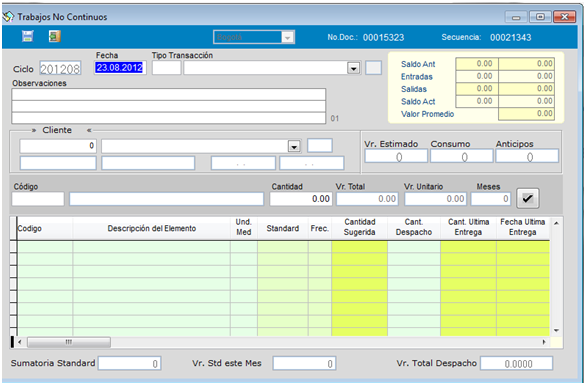Click the Consumo field
Viewport: 586px width, 385px height.
[461, 156]
